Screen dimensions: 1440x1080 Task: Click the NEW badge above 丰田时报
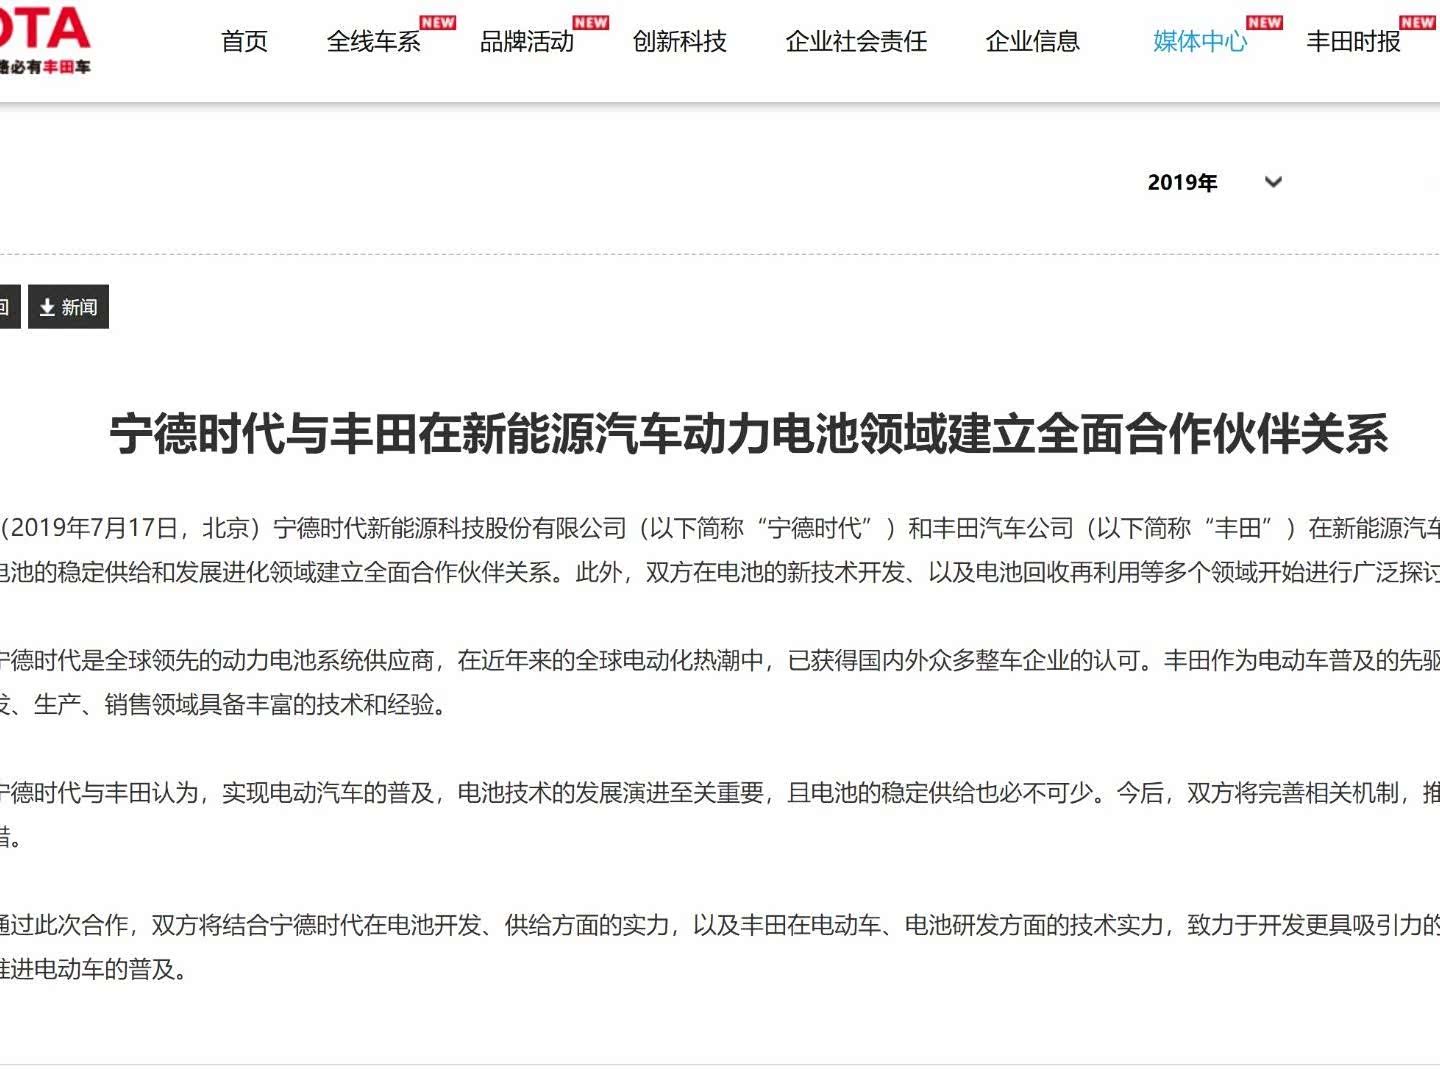1417,22
